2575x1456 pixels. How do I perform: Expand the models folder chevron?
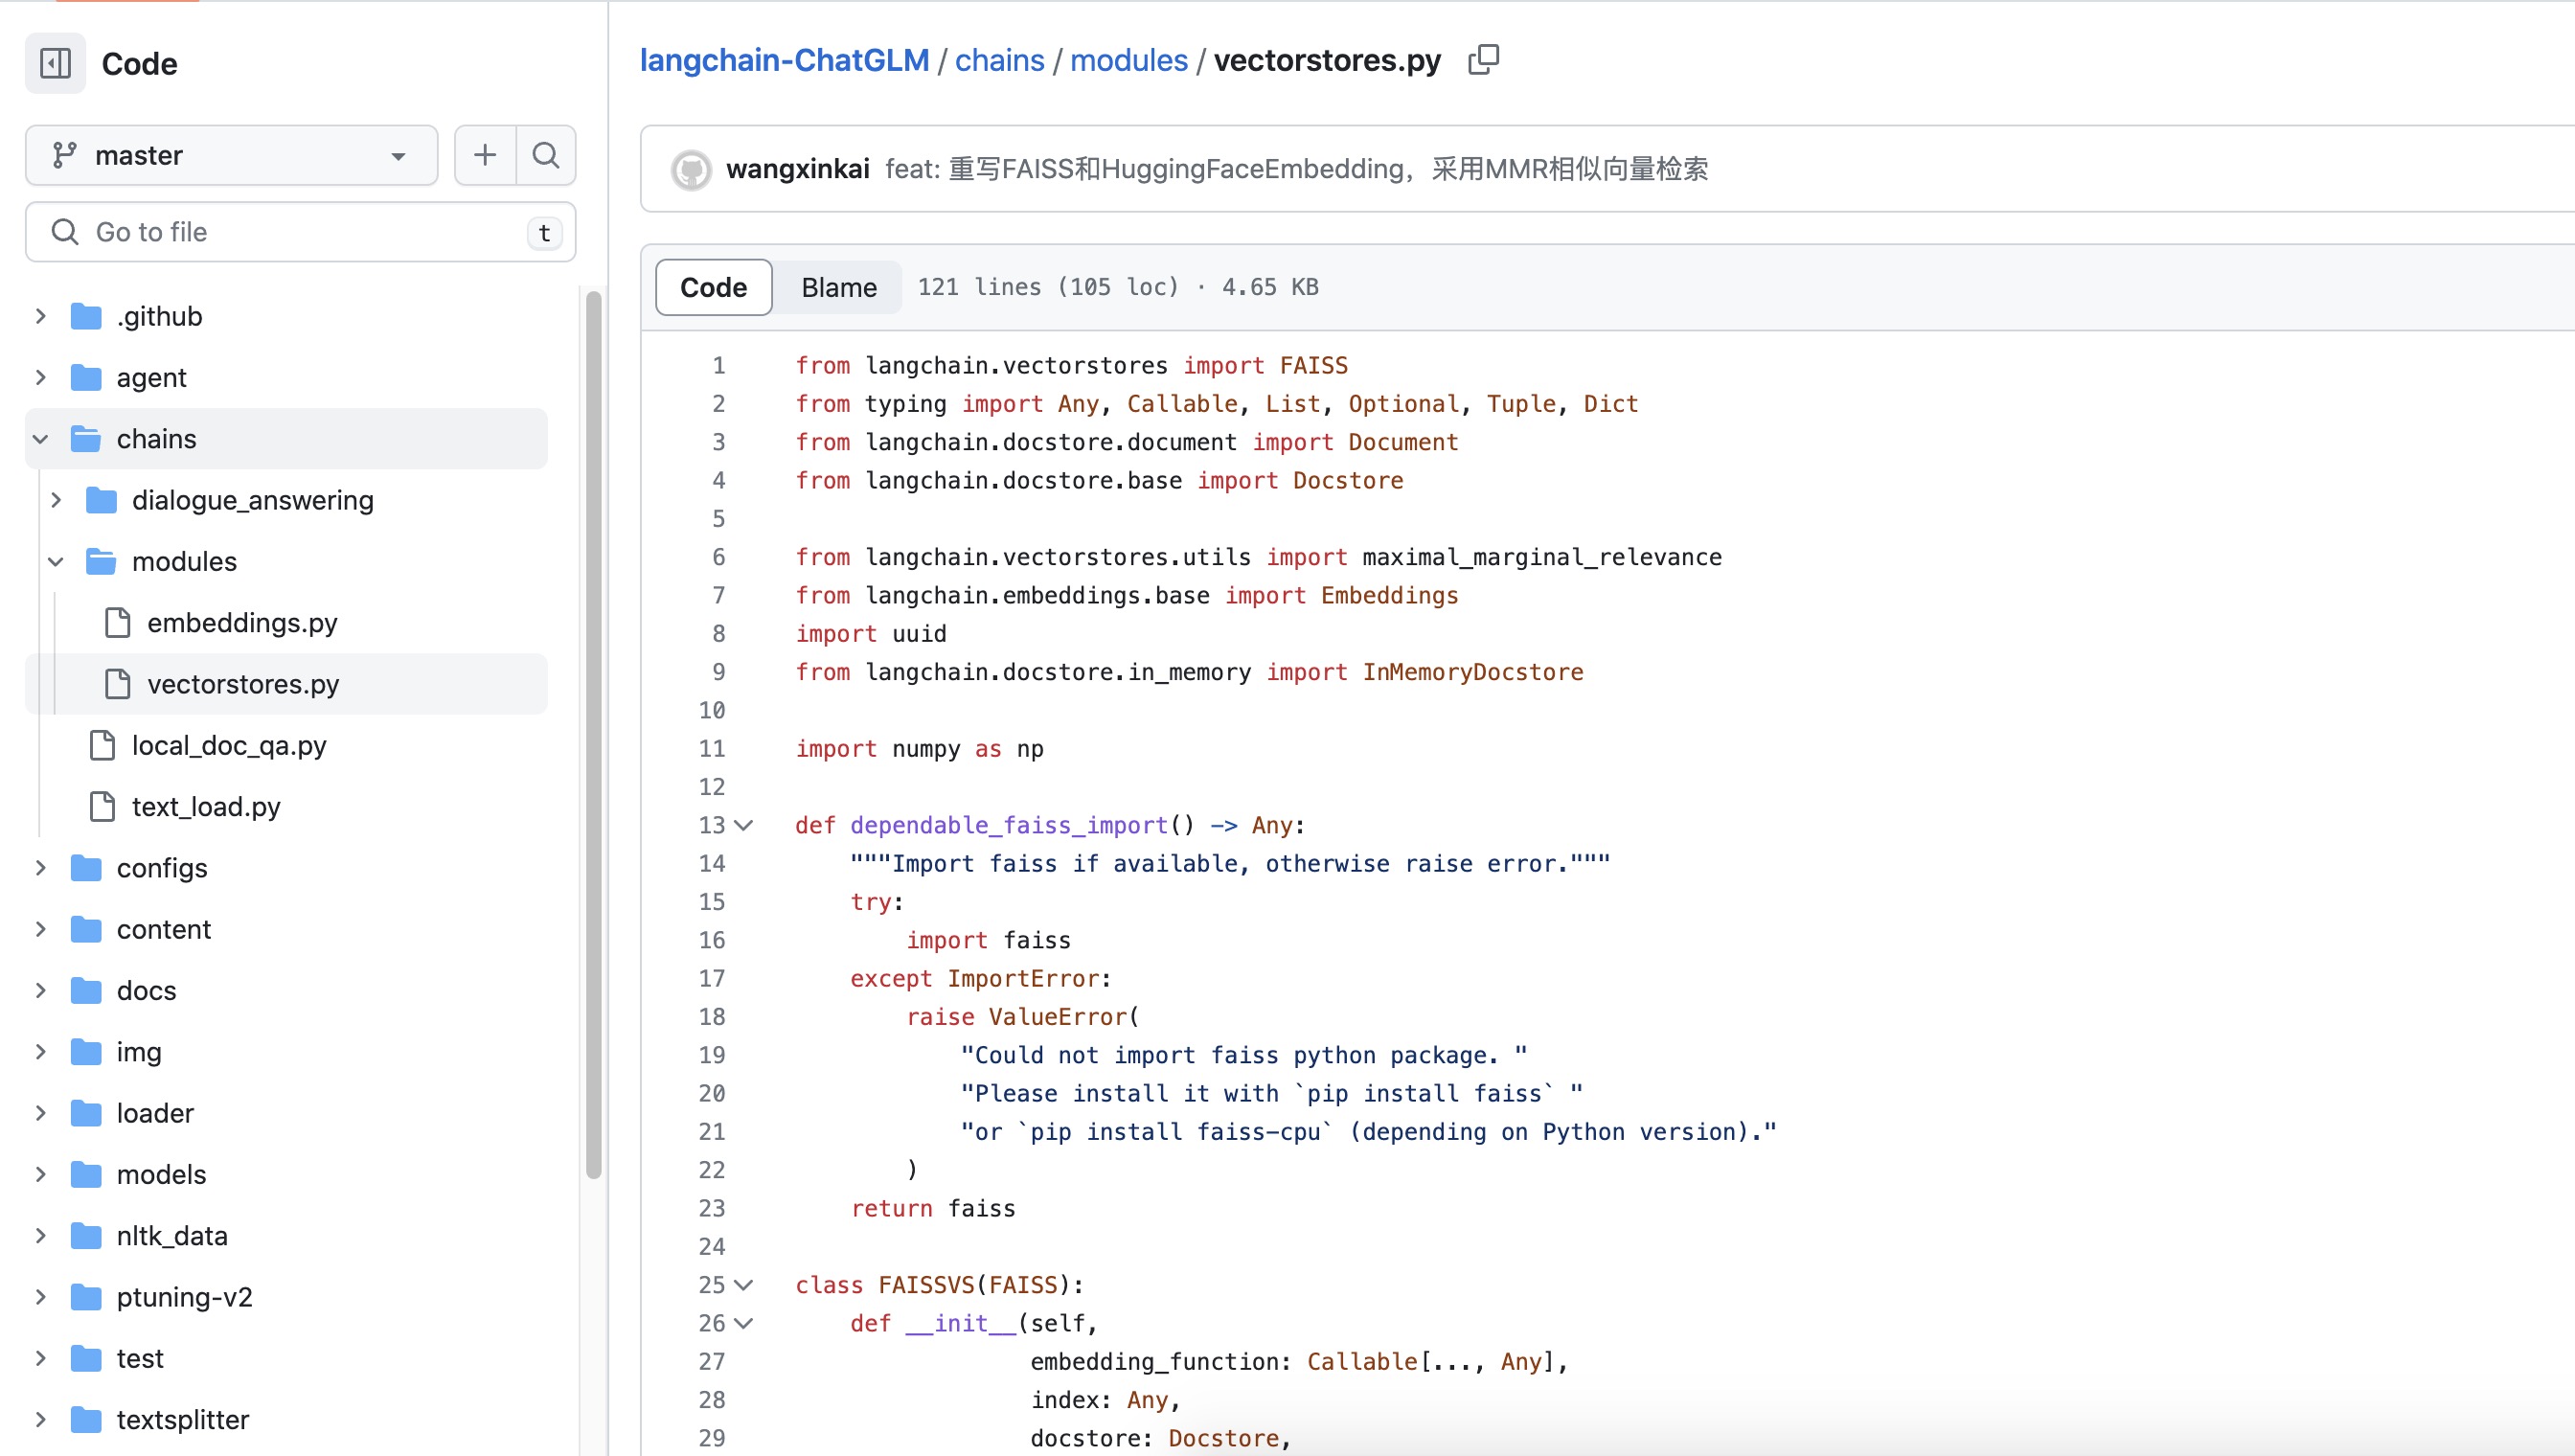41,1174
